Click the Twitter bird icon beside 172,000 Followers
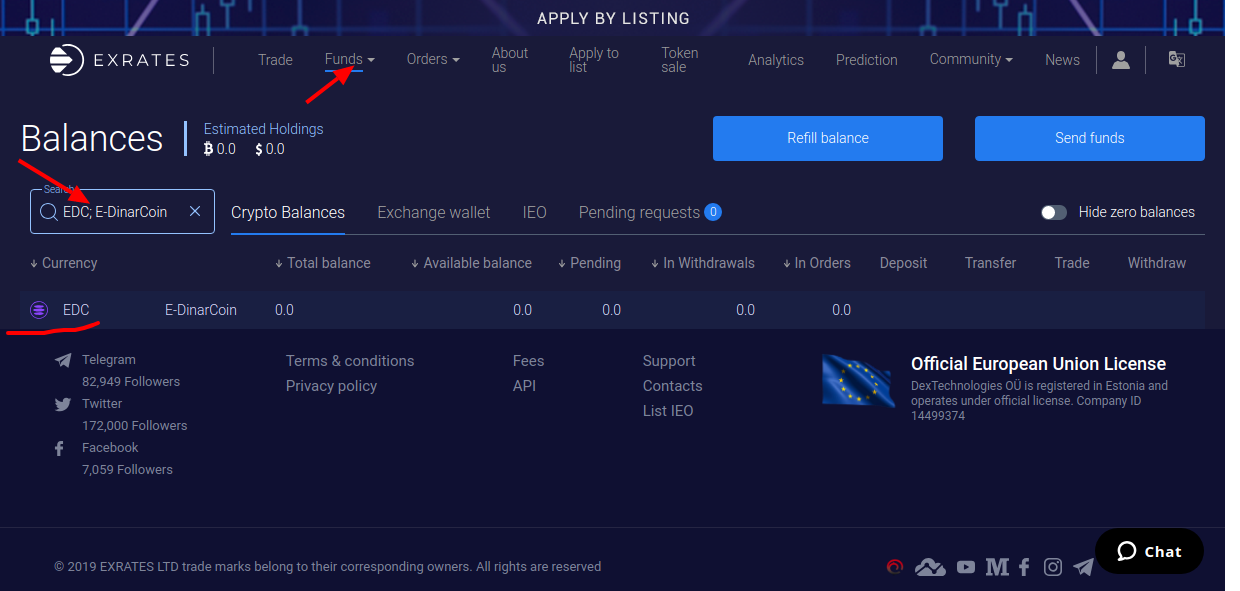This screenshot has height=591, width=1240. (x=63, y=404)
